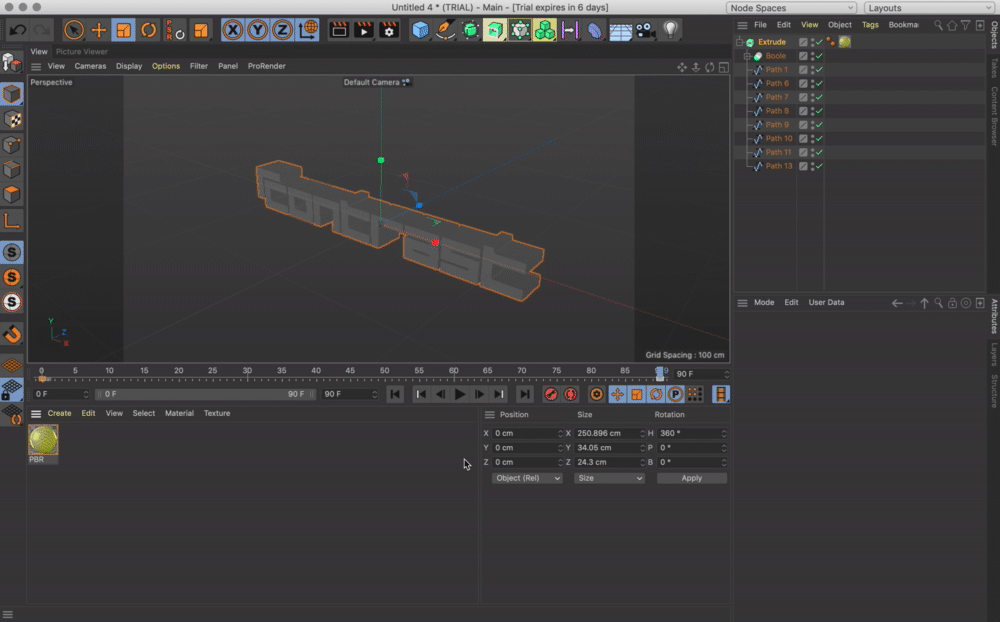This screenshot has width=1000, height=622.
Task: Click the Undo arrow icon
Action: 18,30
